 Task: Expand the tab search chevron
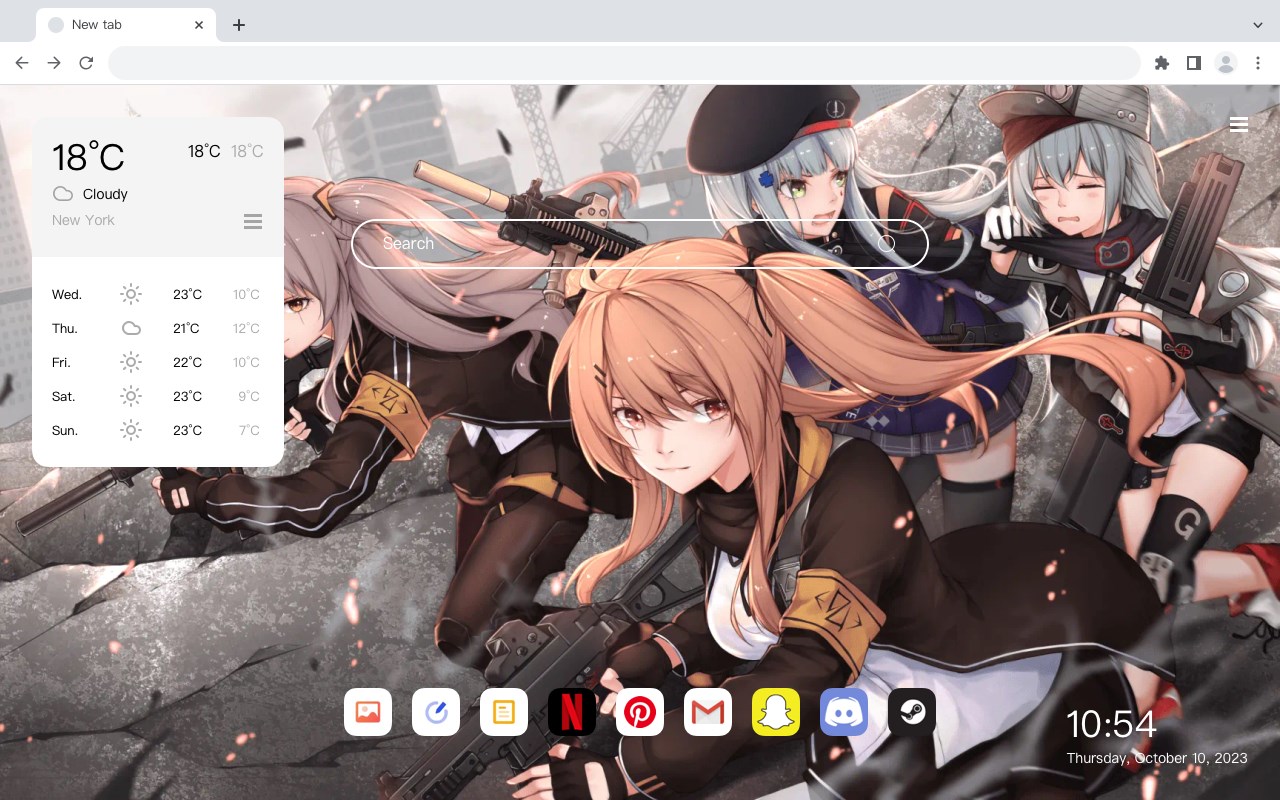pyautogui.click(x=1258, y=25)
